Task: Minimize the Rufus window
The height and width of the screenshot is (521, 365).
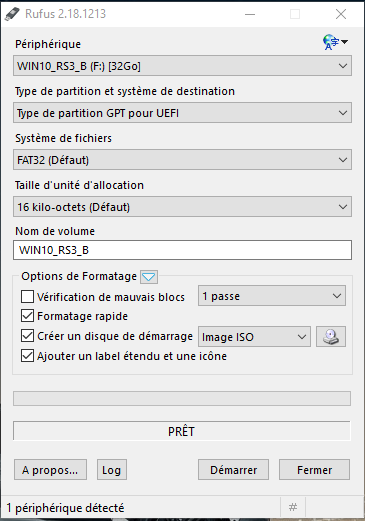Action: click(x=250, y=14)
